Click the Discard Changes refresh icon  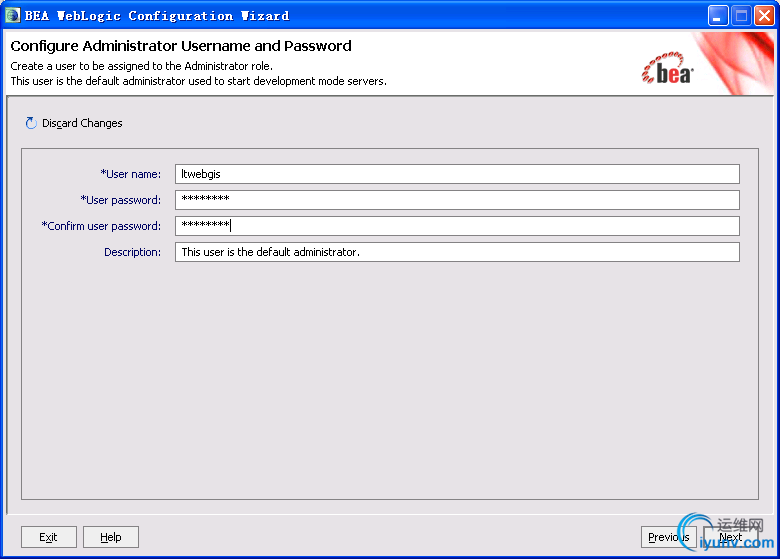click(x=31, y=123)
